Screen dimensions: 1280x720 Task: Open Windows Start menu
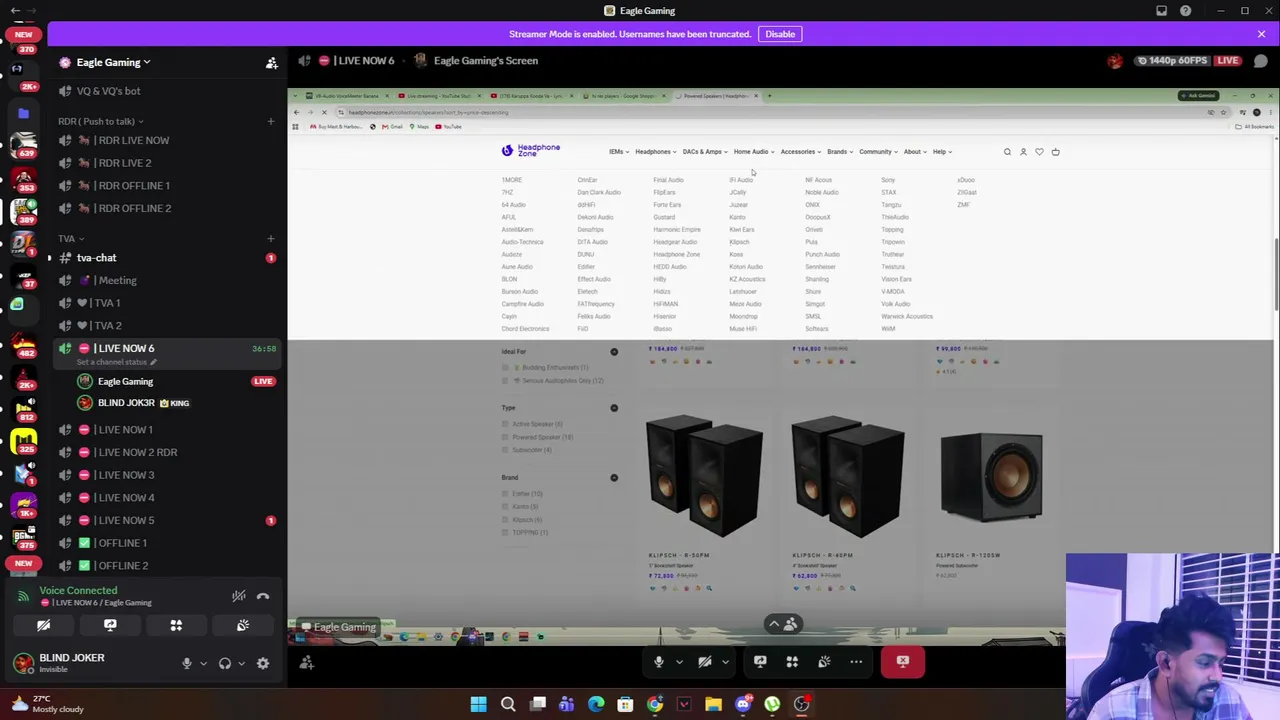tap(478, 704)
